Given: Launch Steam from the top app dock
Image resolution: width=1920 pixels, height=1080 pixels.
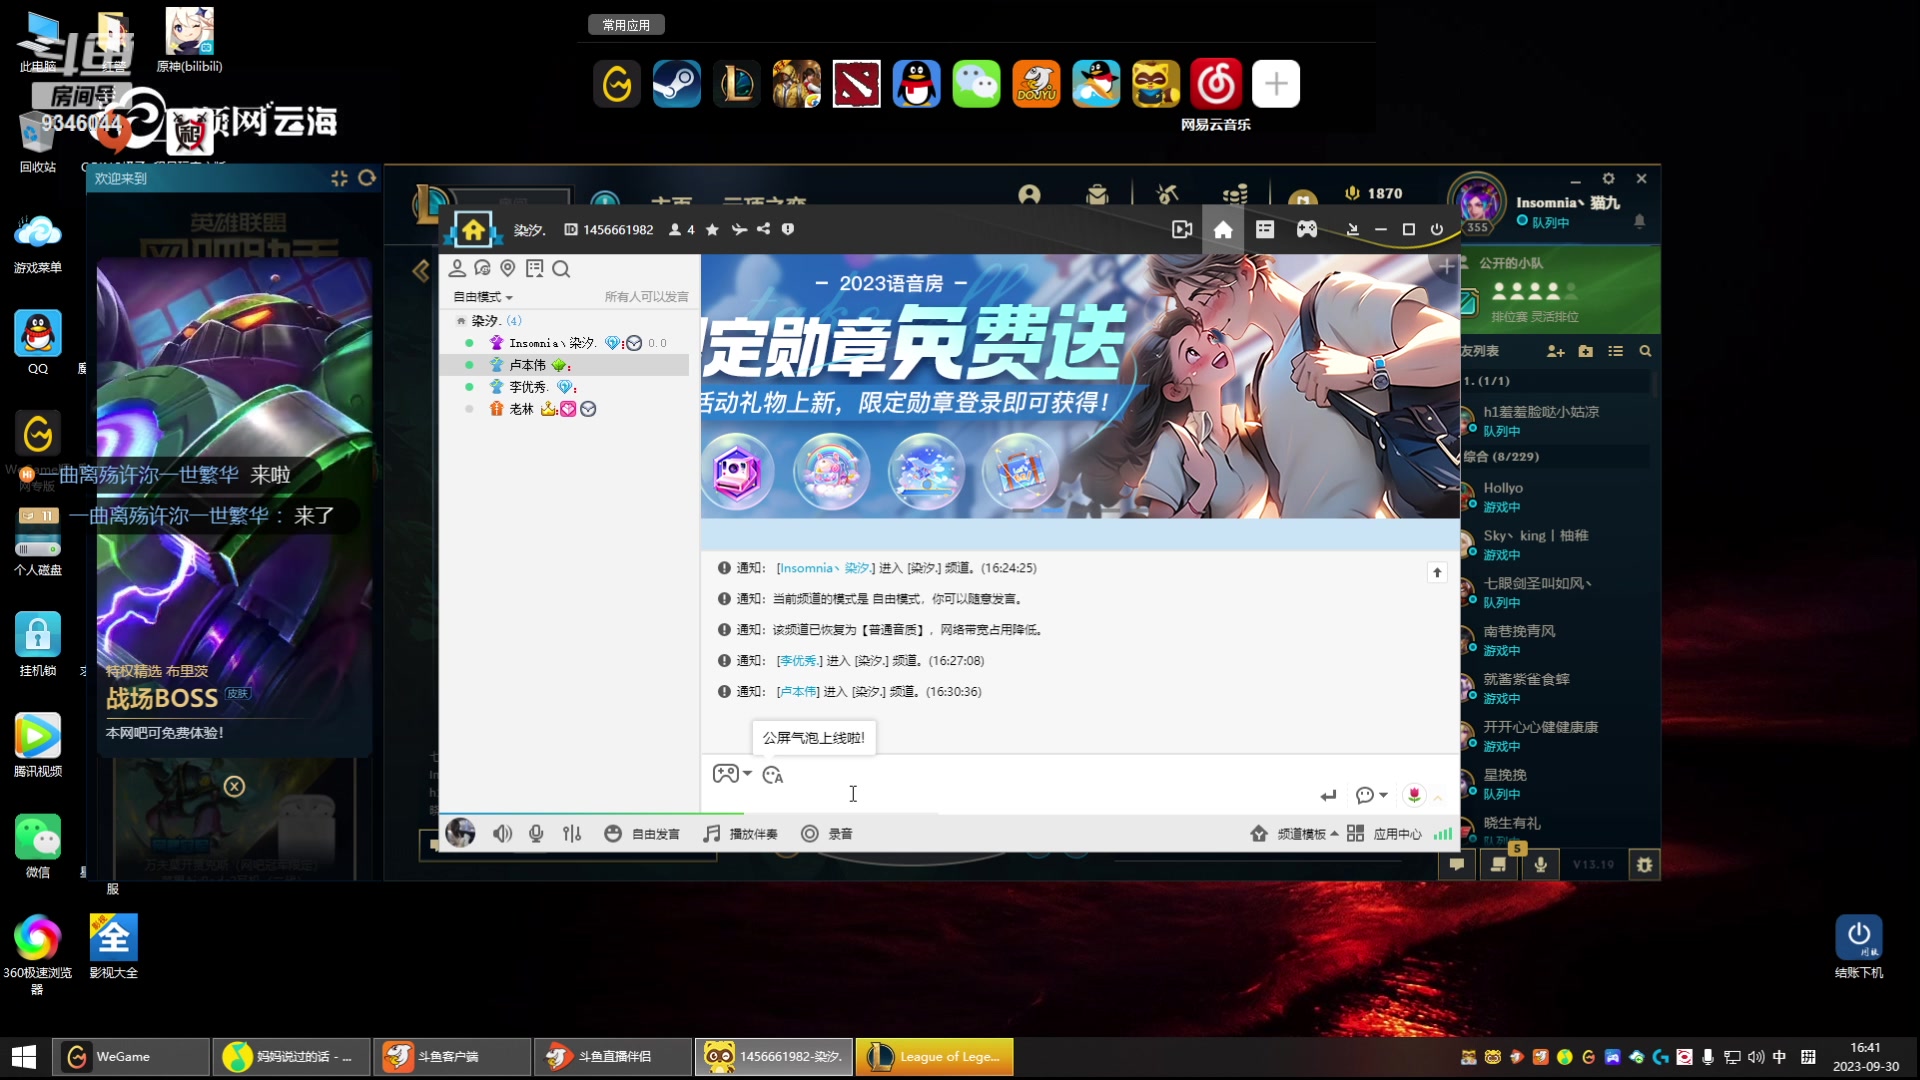Looking at the screenshot, I should (x=677, y=84).
